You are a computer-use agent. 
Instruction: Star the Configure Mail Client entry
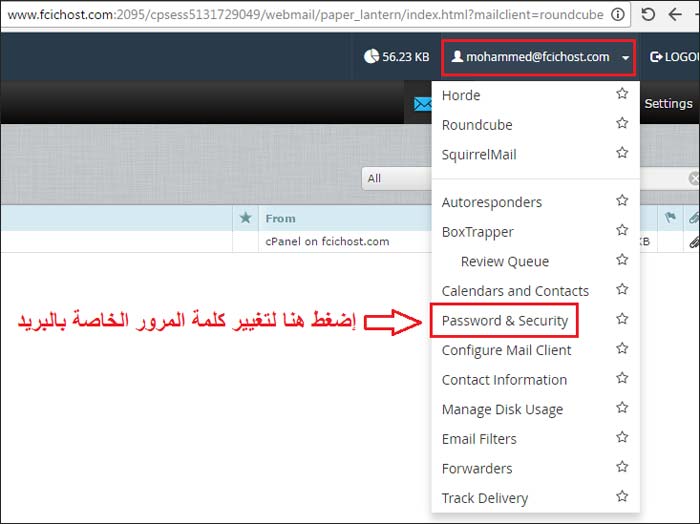622,349
